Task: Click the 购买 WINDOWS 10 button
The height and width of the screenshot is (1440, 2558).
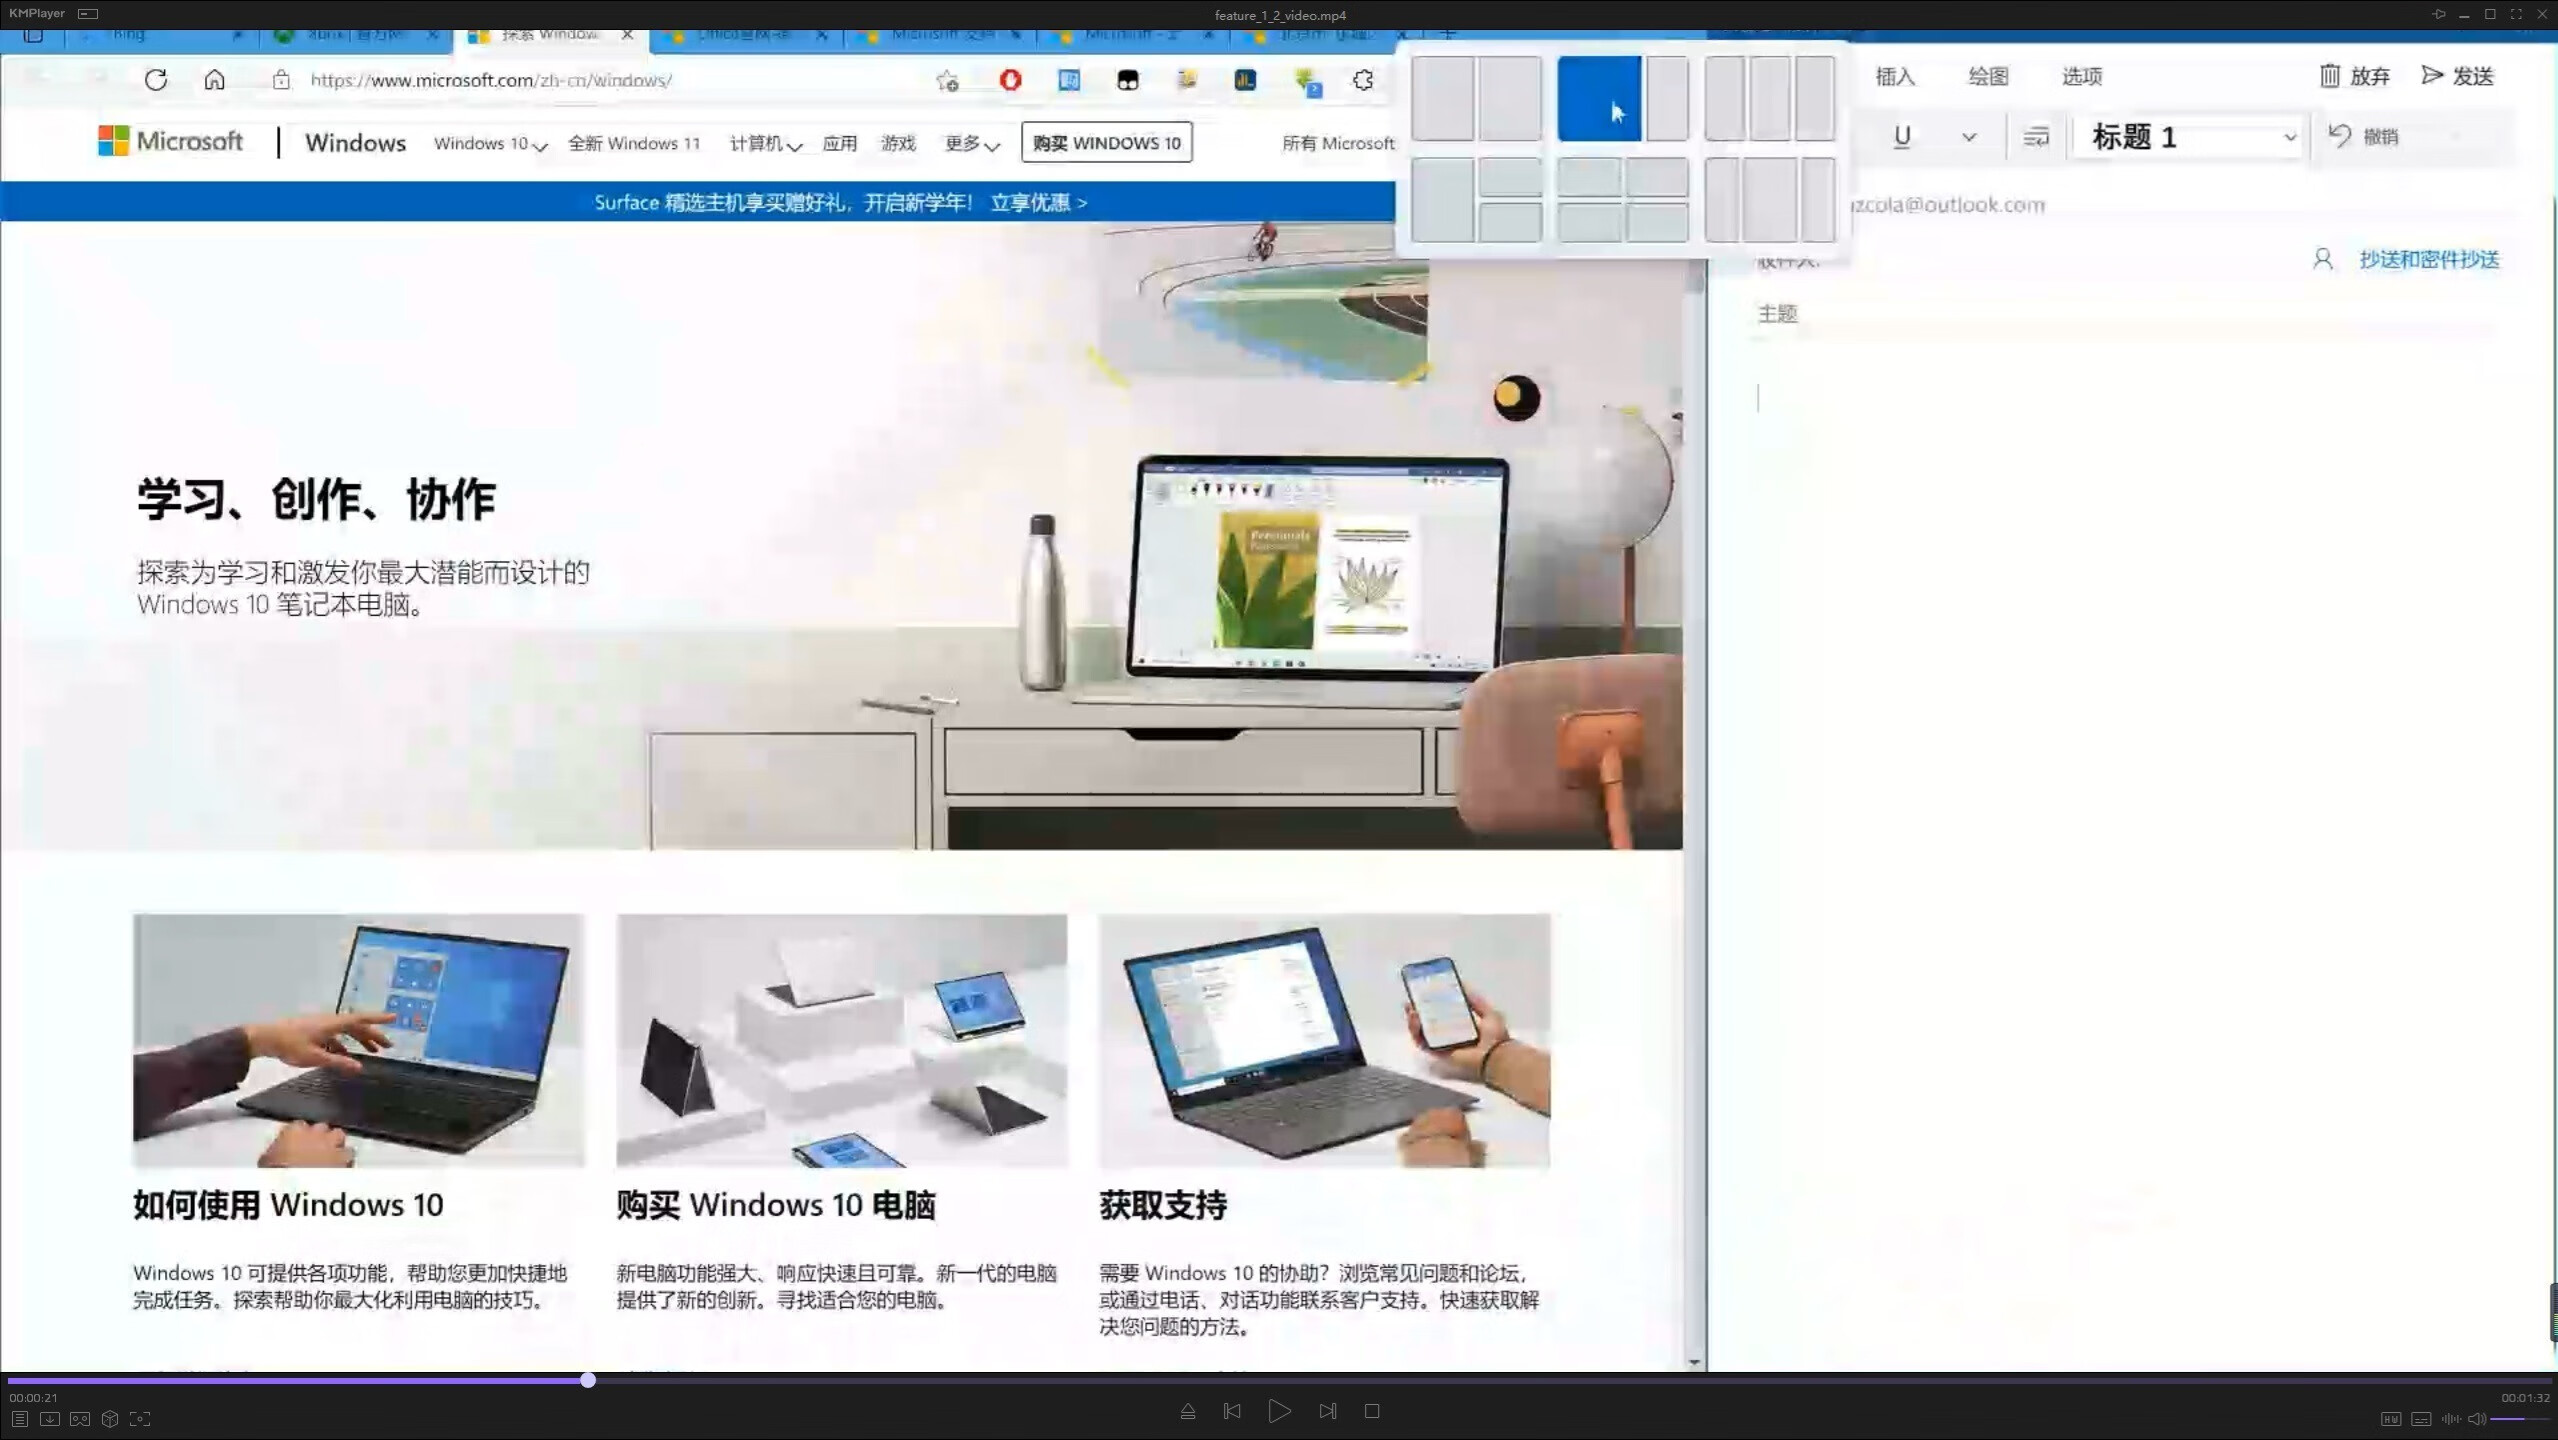Action: pos(1106,143)
